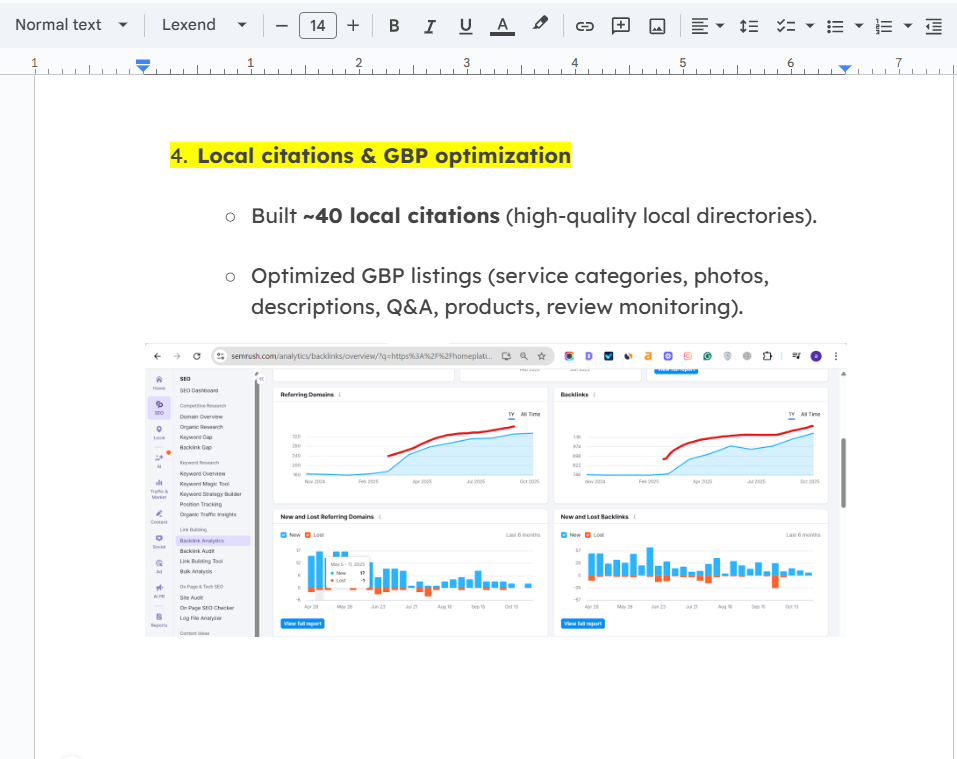Open the text color picker

501,26
